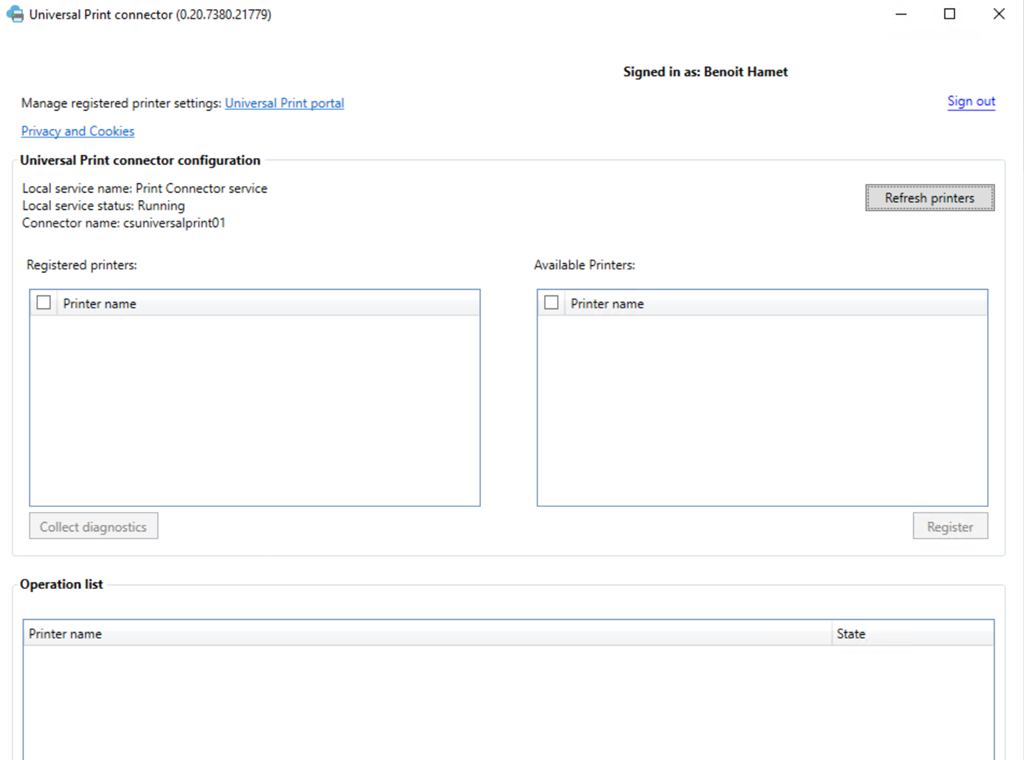Click the 'Registered printers:' label

tap(82, 265)
